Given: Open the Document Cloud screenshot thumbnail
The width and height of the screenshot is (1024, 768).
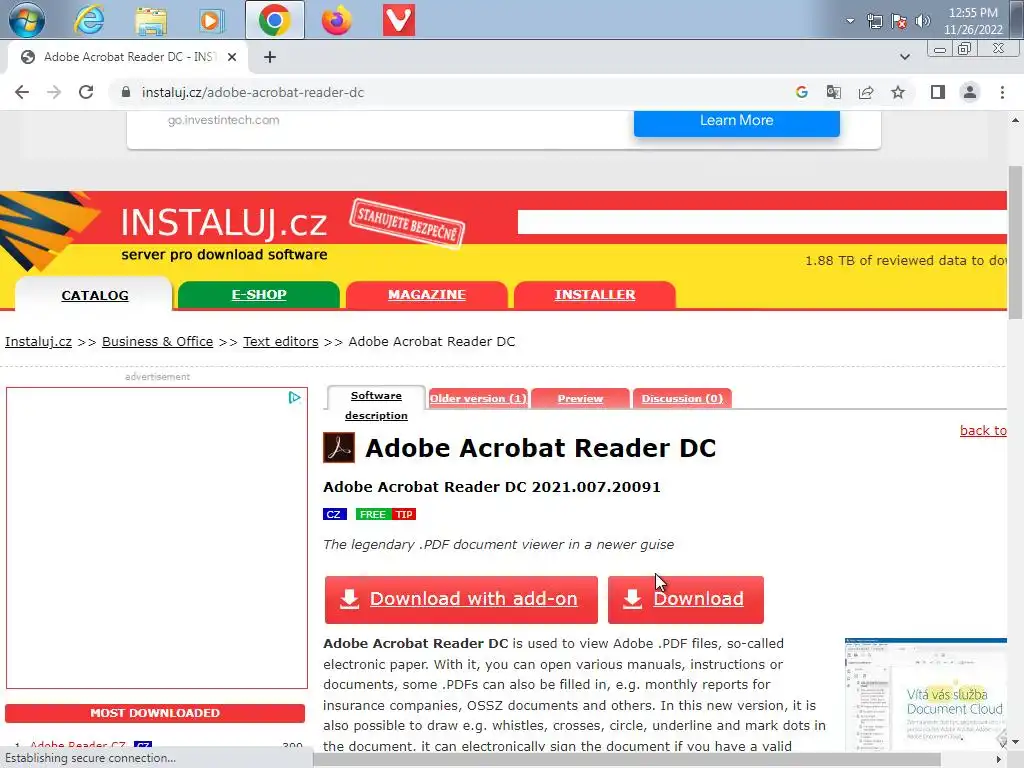Looking at the screenshot, I should (925, 694).
